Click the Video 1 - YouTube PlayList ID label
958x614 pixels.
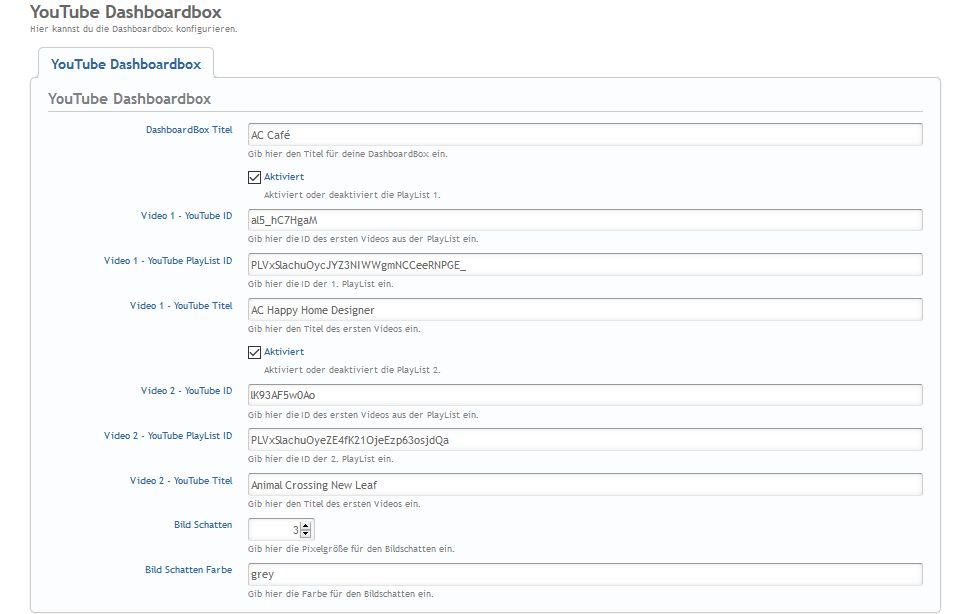[x=168, y=261]
